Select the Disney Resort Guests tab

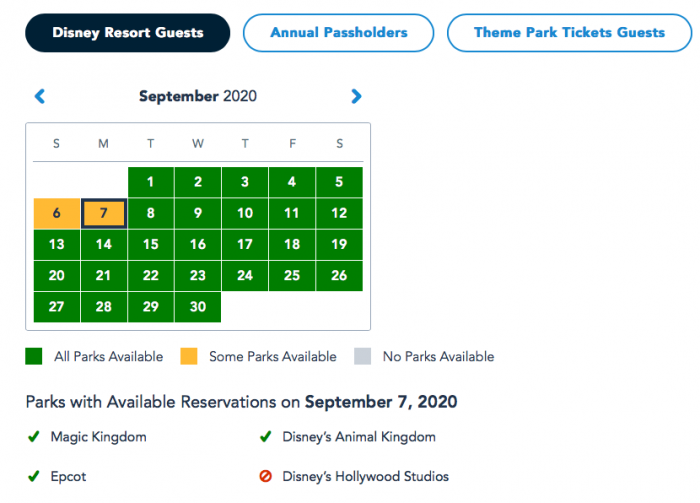click(x=127, y=33)
